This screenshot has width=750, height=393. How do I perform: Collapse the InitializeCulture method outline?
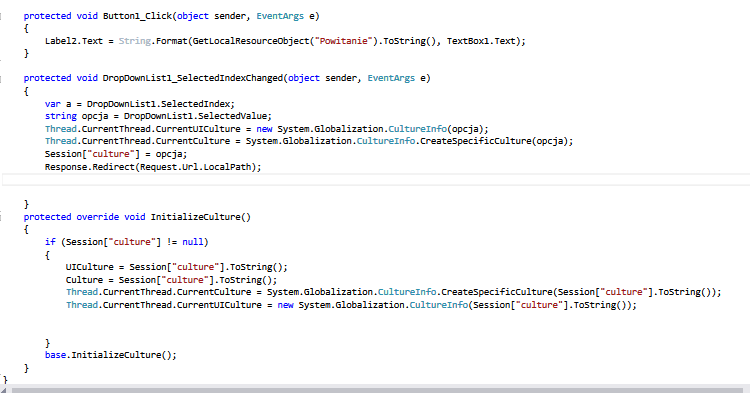[x=1, y=218]
